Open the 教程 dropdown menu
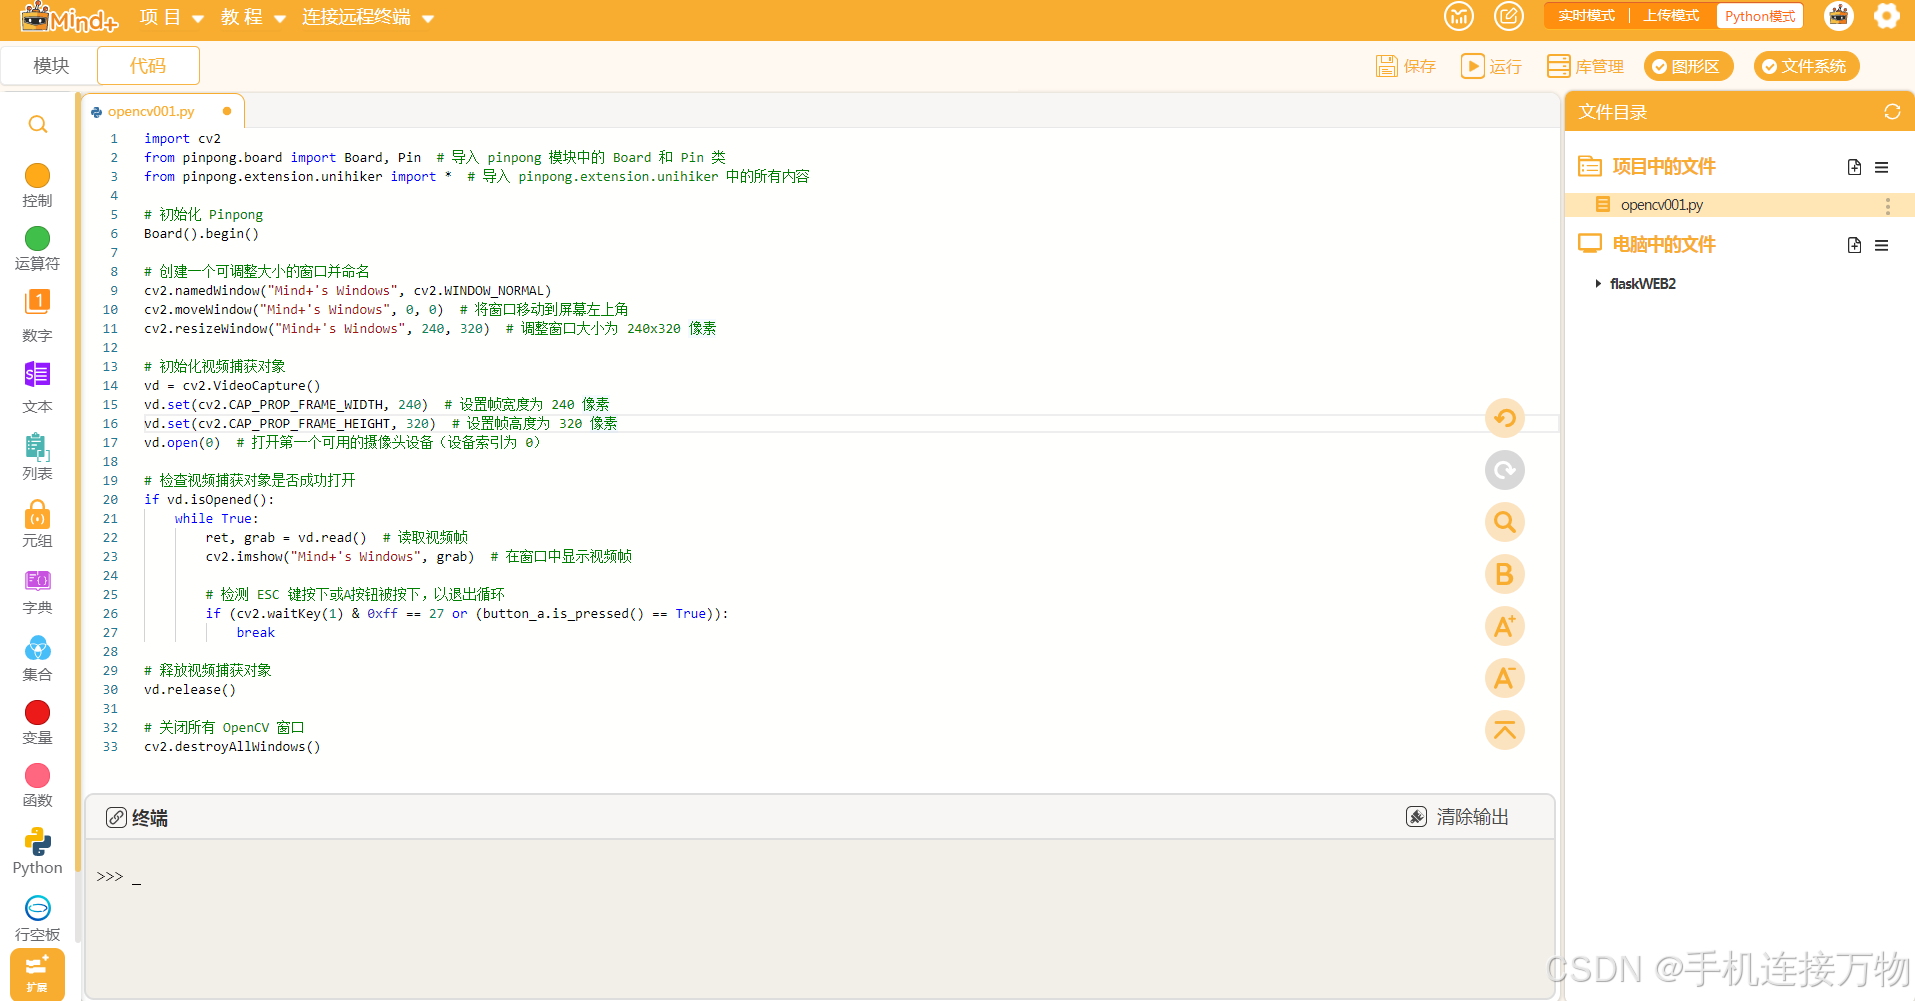This screenshot has width=1915, height=1001. coord(253,17)
